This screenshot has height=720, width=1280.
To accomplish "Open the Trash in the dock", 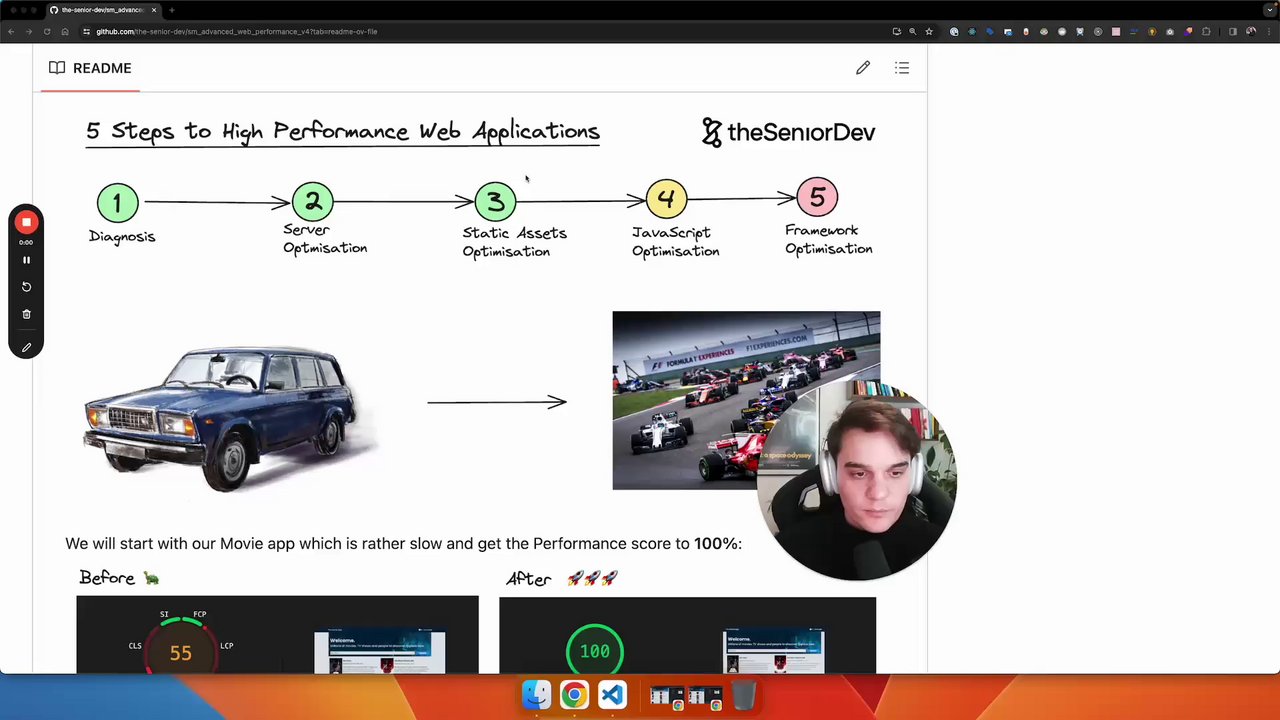I will point(744,694).
